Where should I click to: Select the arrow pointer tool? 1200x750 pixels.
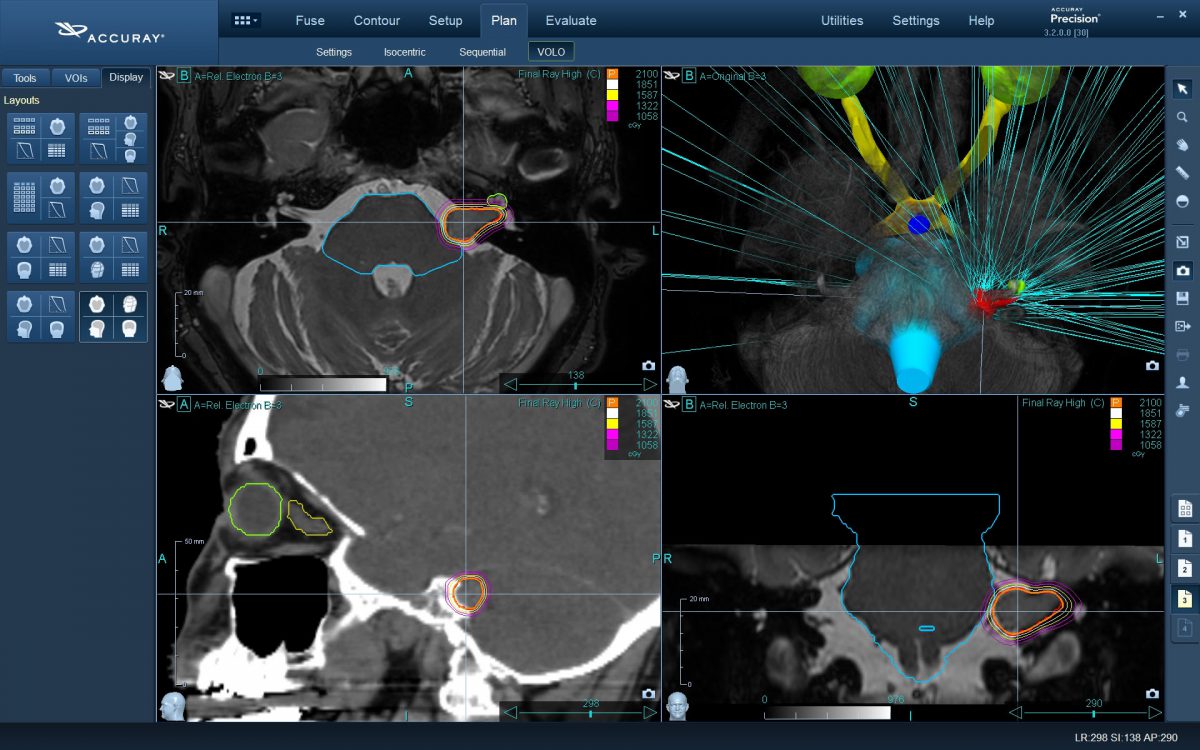tap(1182, 89)
